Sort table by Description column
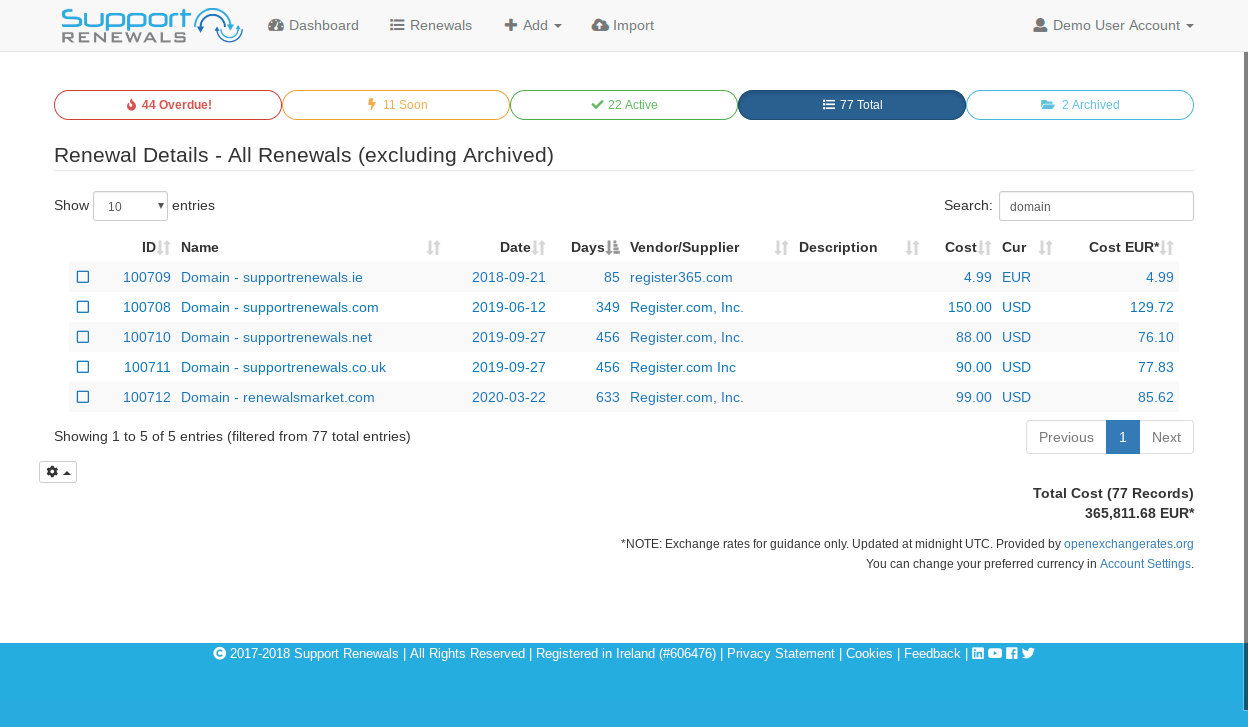This screenshot has height=727, width=1248. point(858,247)
